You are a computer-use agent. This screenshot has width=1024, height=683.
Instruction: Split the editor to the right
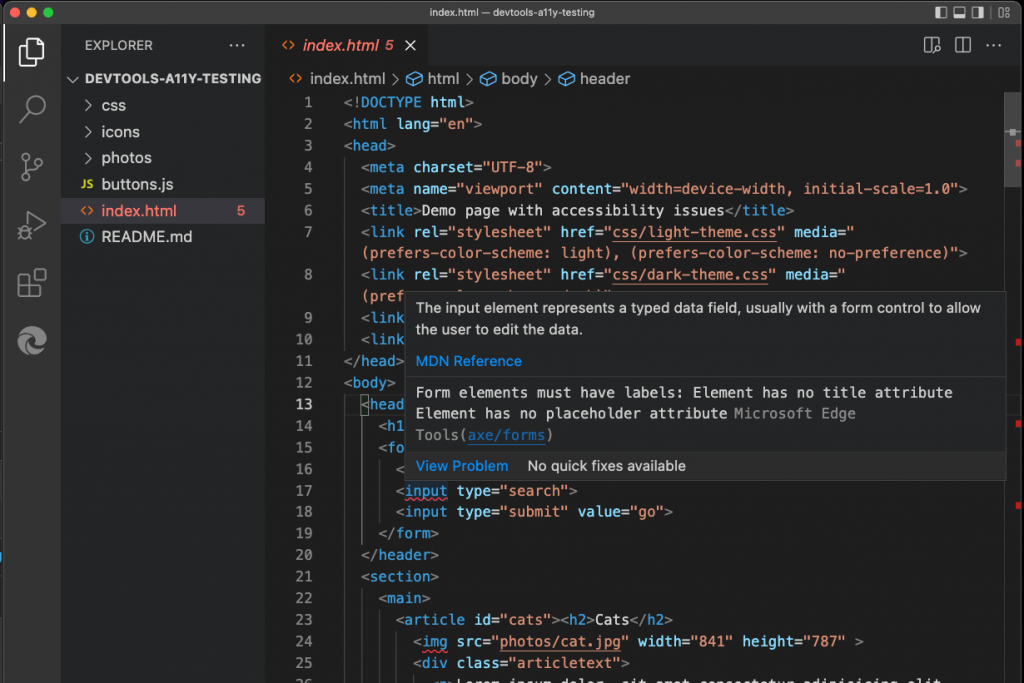click(963, 45)
